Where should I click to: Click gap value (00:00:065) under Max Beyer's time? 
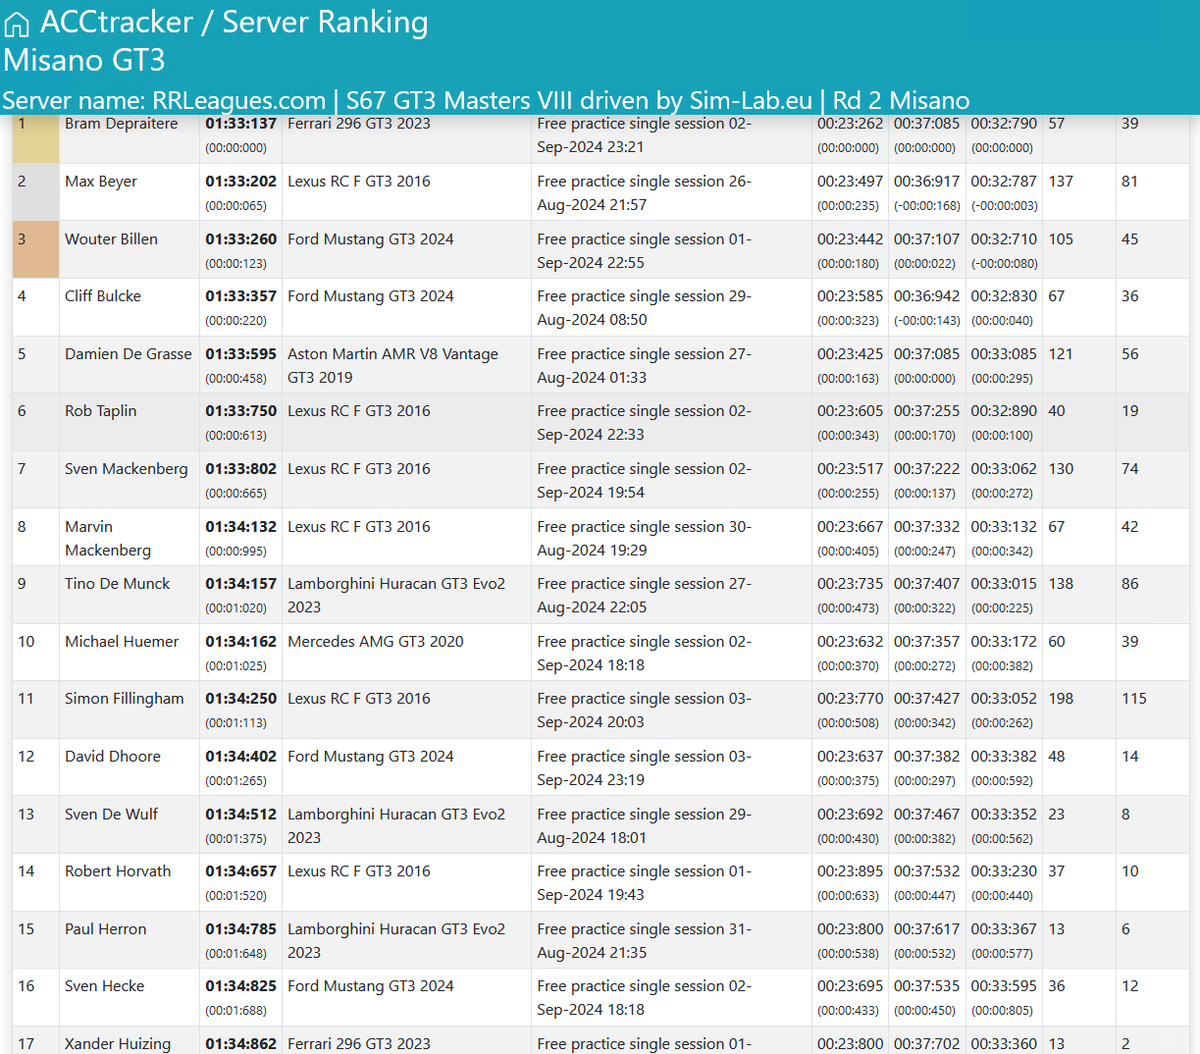click(x=236, y=206)
